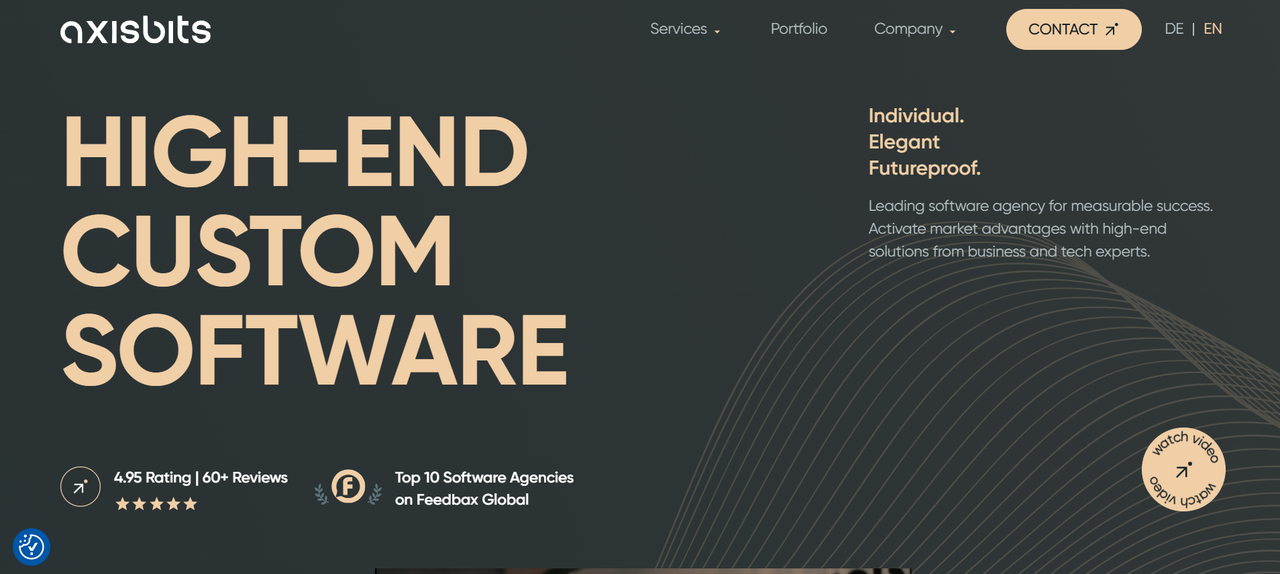Image resolution: width=1280 pixels, height=574 pixels.
Task: Click the HIGH-END CUSTOM SOFTWARE headline
Action: pyautogui.click(x=315, y=250)
